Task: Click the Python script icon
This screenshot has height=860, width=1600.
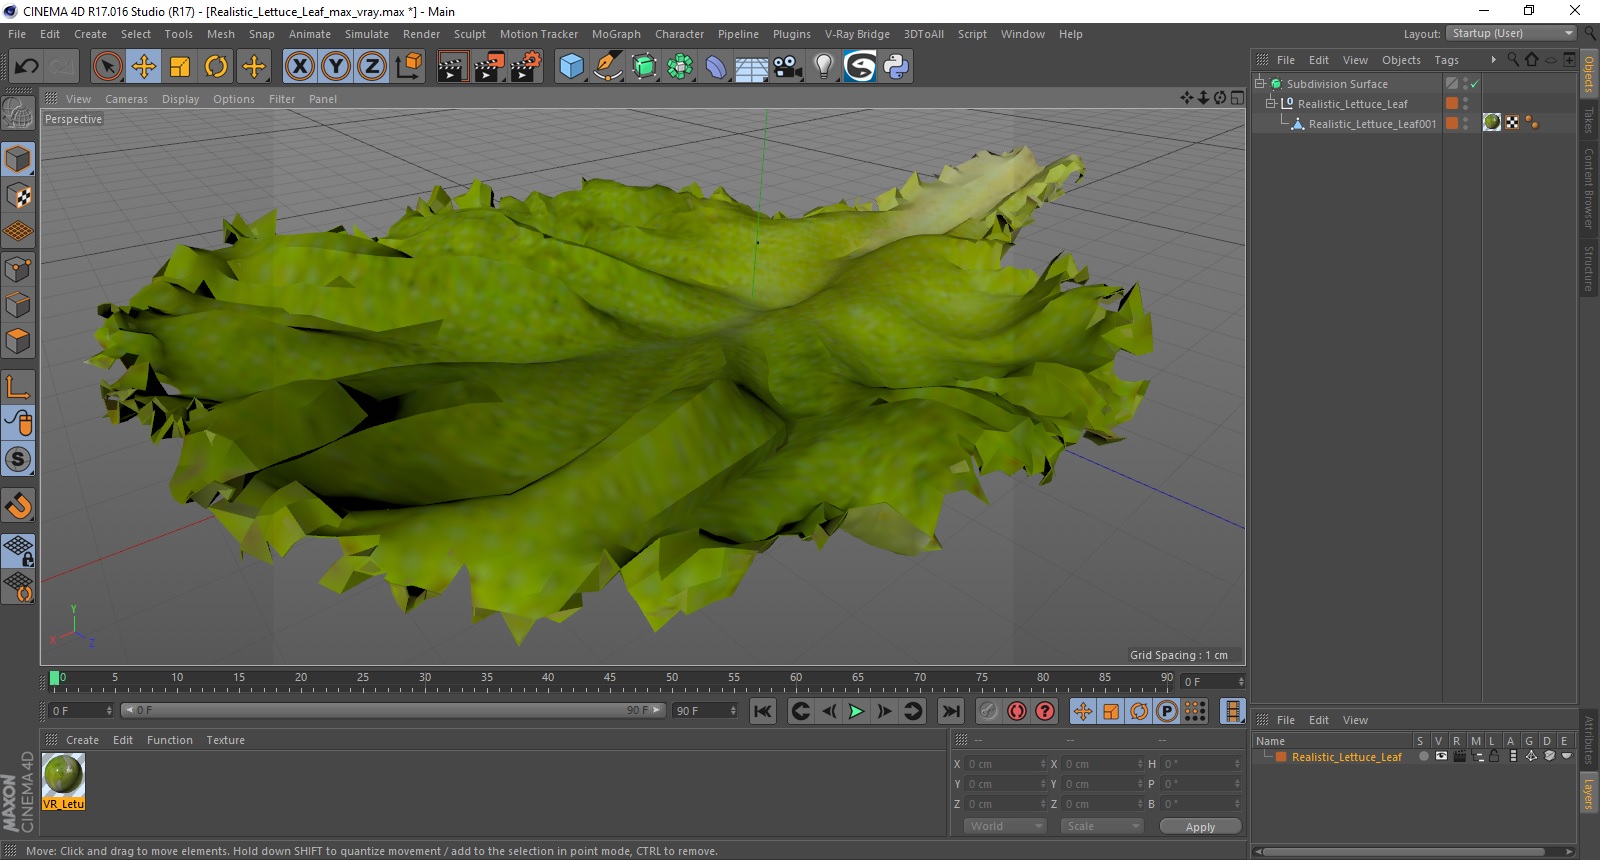Action: tap(896, 67)
